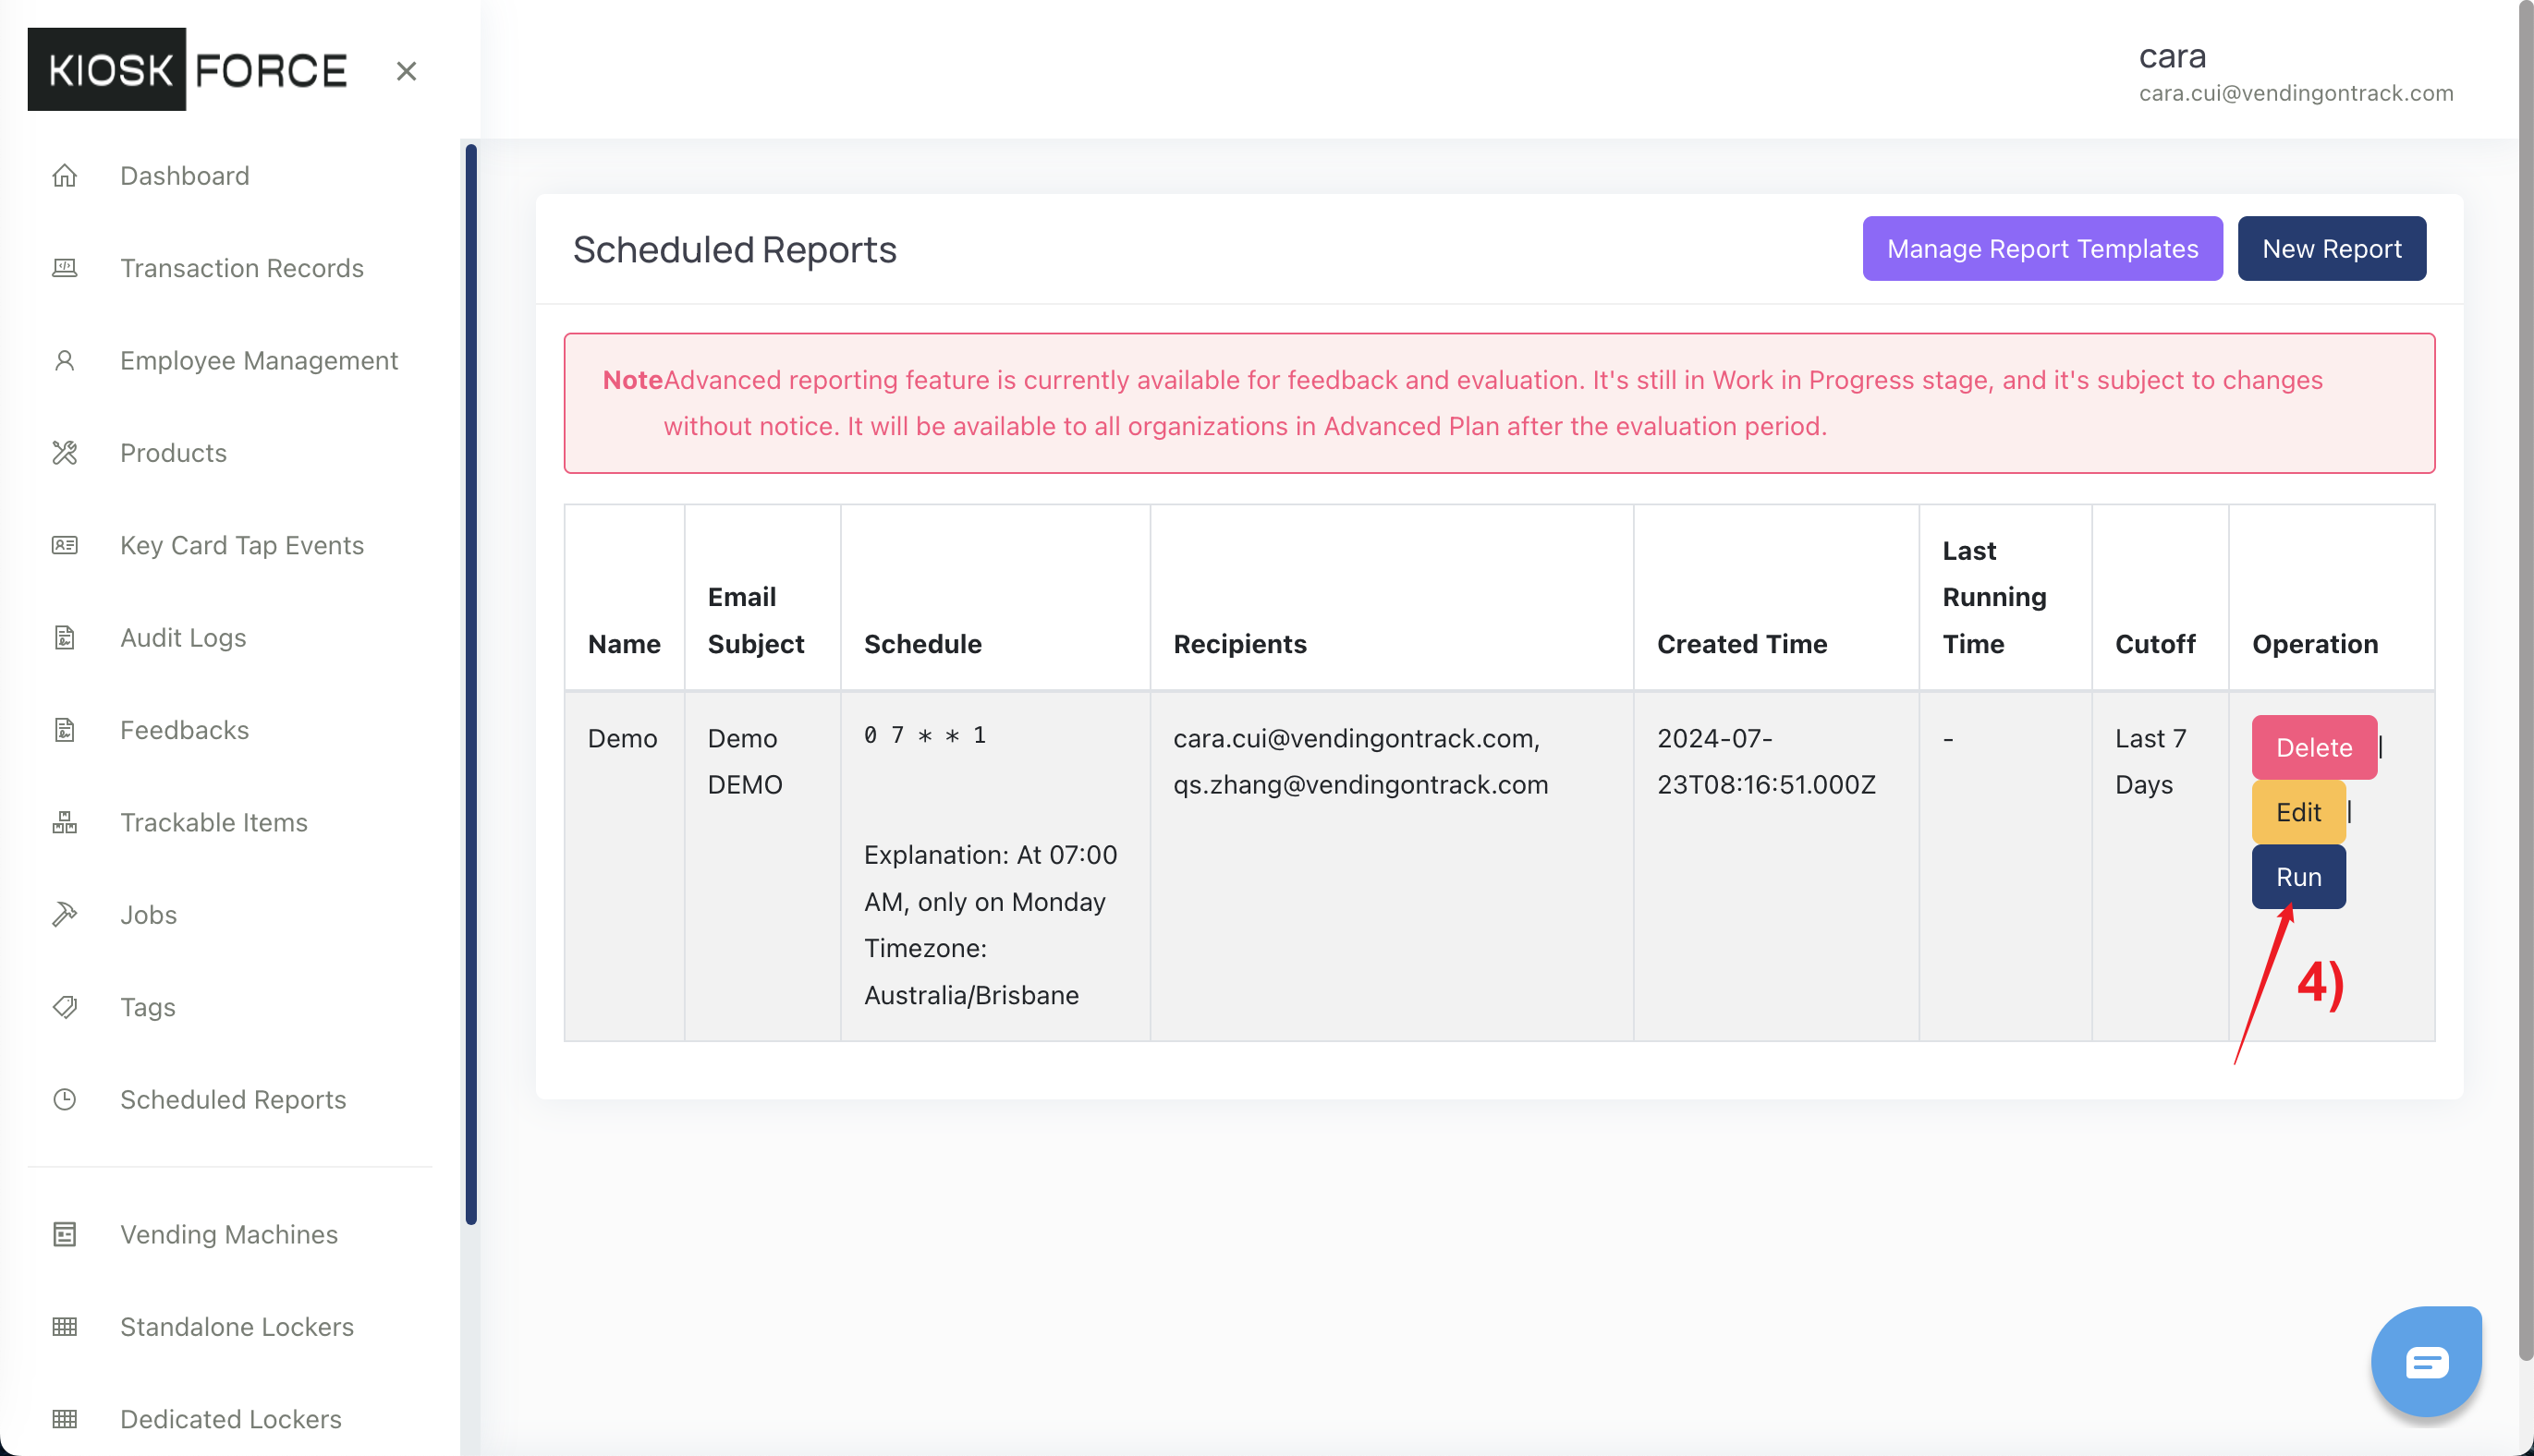
Task: Click the Scheduled Reports clock icon
Action: click(x=65, y=1099)
